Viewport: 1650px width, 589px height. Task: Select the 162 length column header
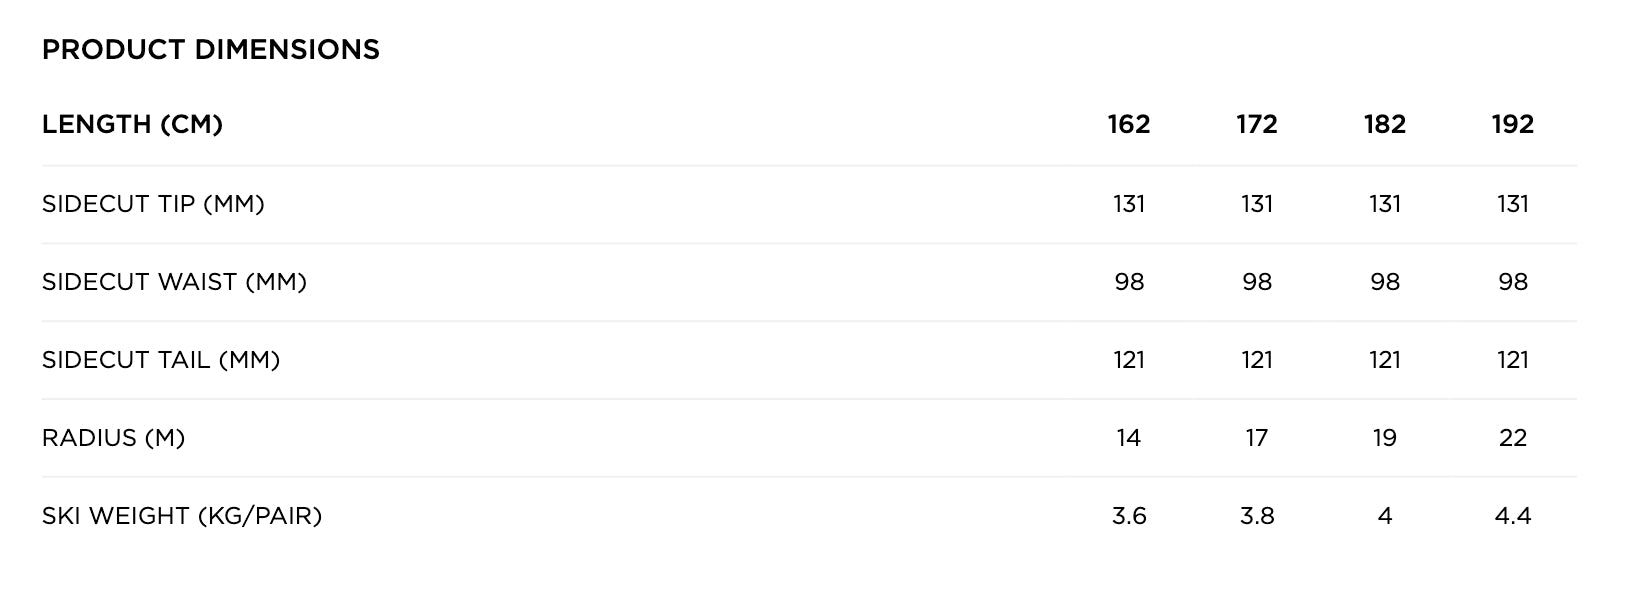pyautogui.click(x=1129, y=125)
